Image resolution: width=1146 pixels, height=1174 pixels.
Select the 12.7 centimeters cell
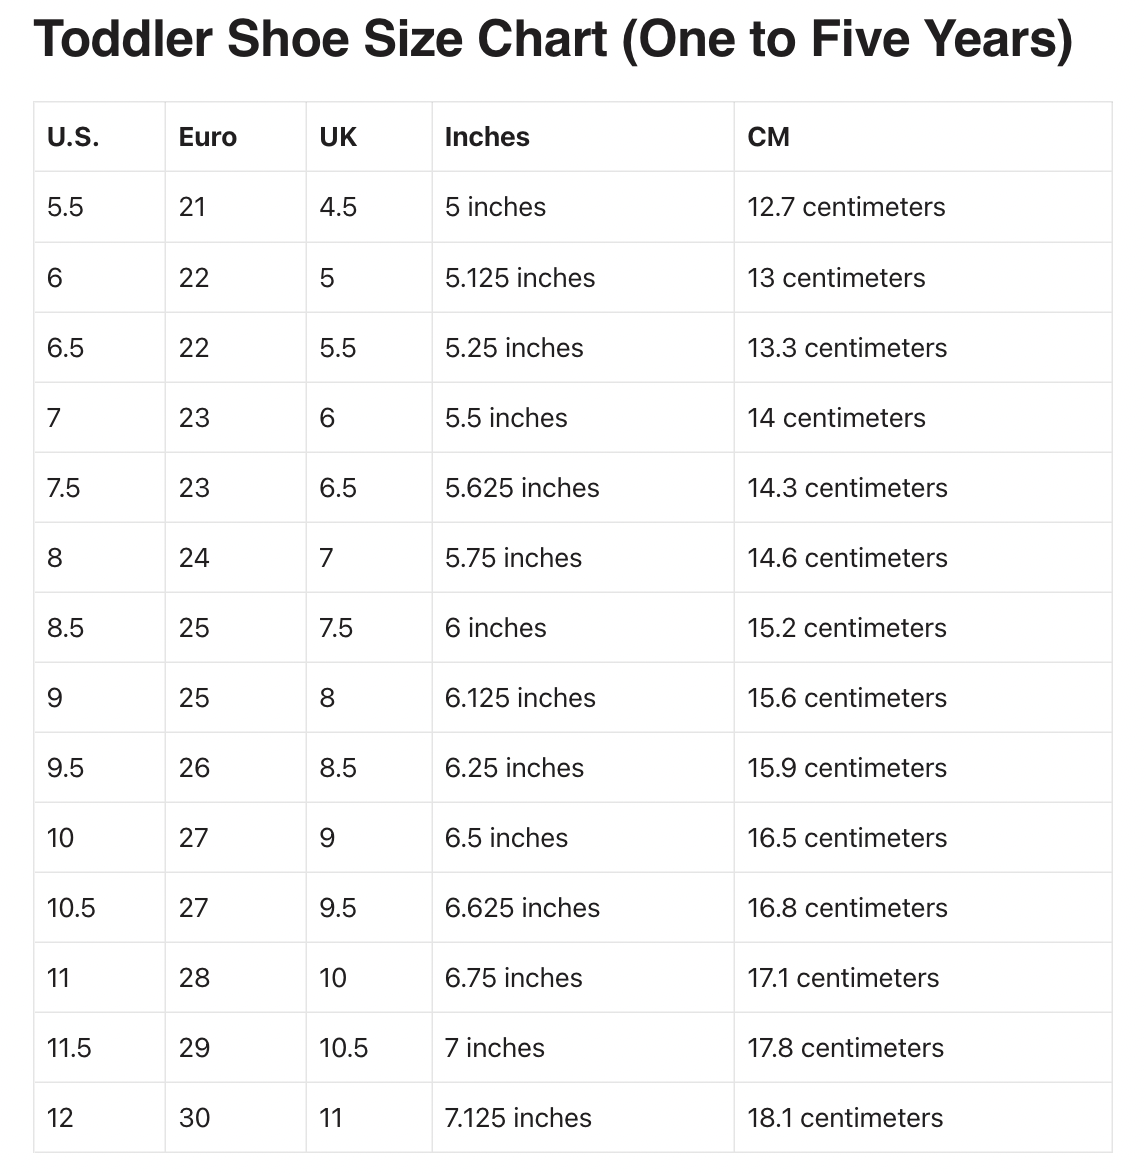click(x=923, y=207)
